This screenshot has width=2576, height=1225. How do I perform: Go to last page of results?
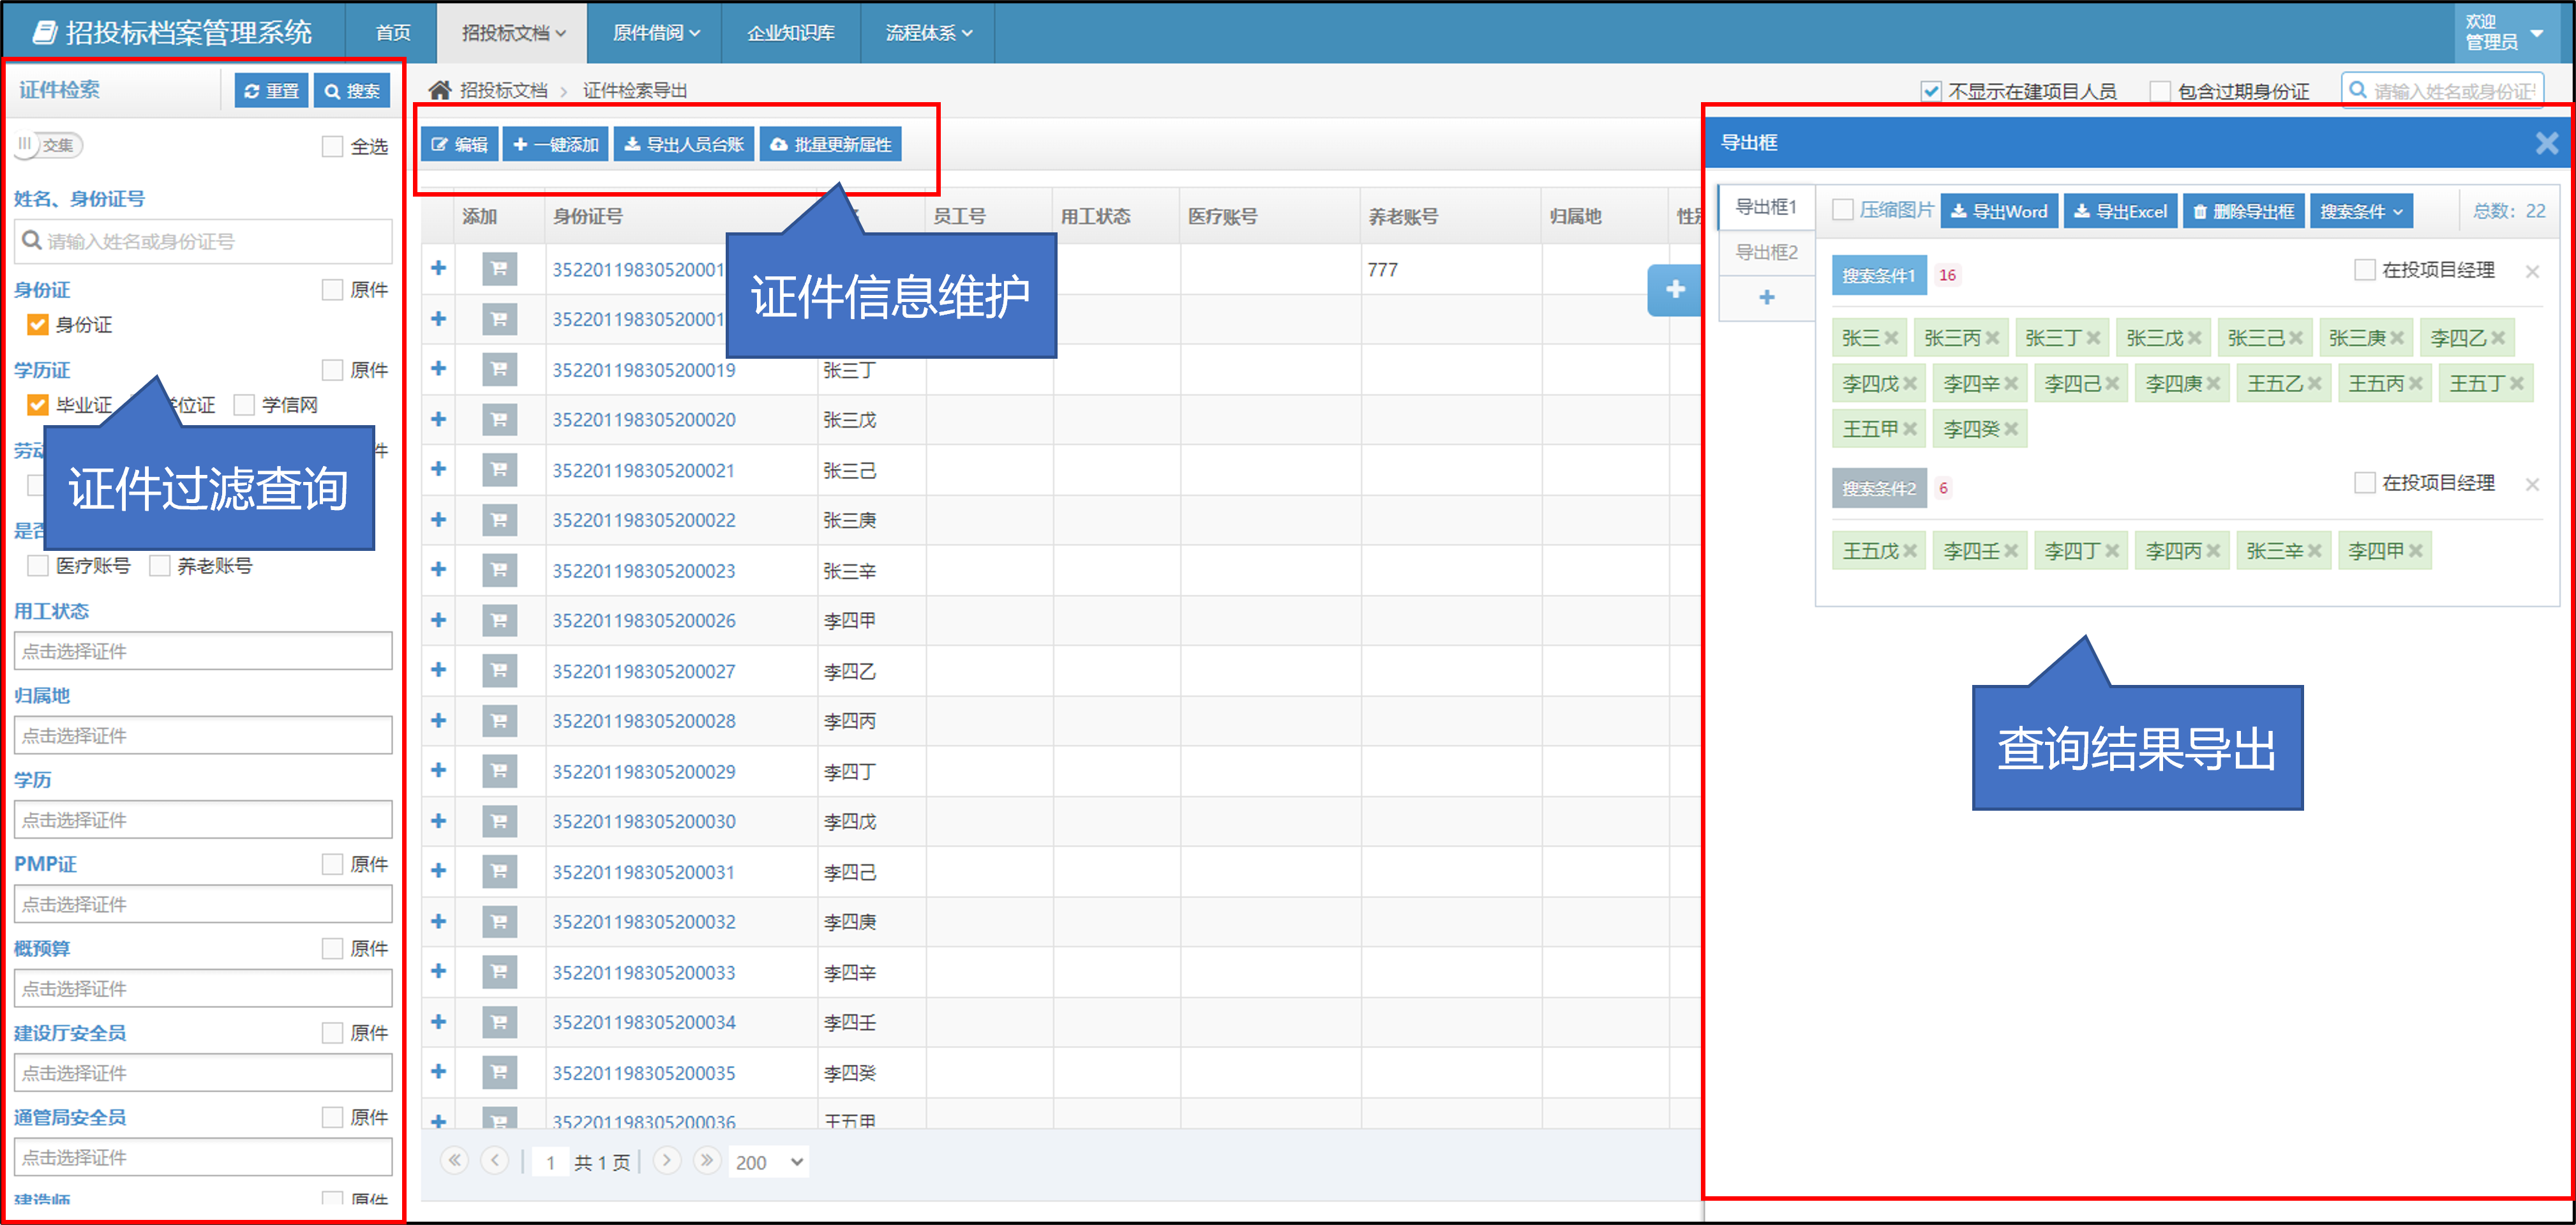pos(707,1161)
